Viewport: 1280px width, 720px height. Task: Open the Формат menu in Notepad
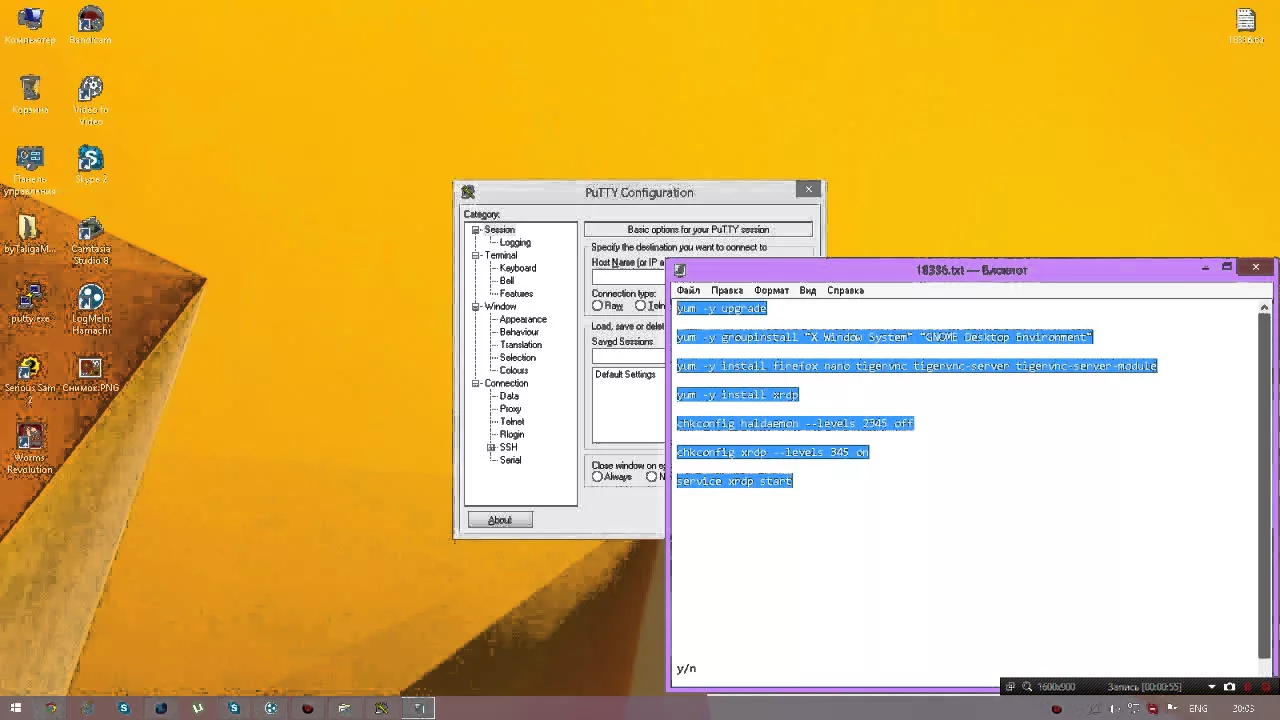click(771, 291)
